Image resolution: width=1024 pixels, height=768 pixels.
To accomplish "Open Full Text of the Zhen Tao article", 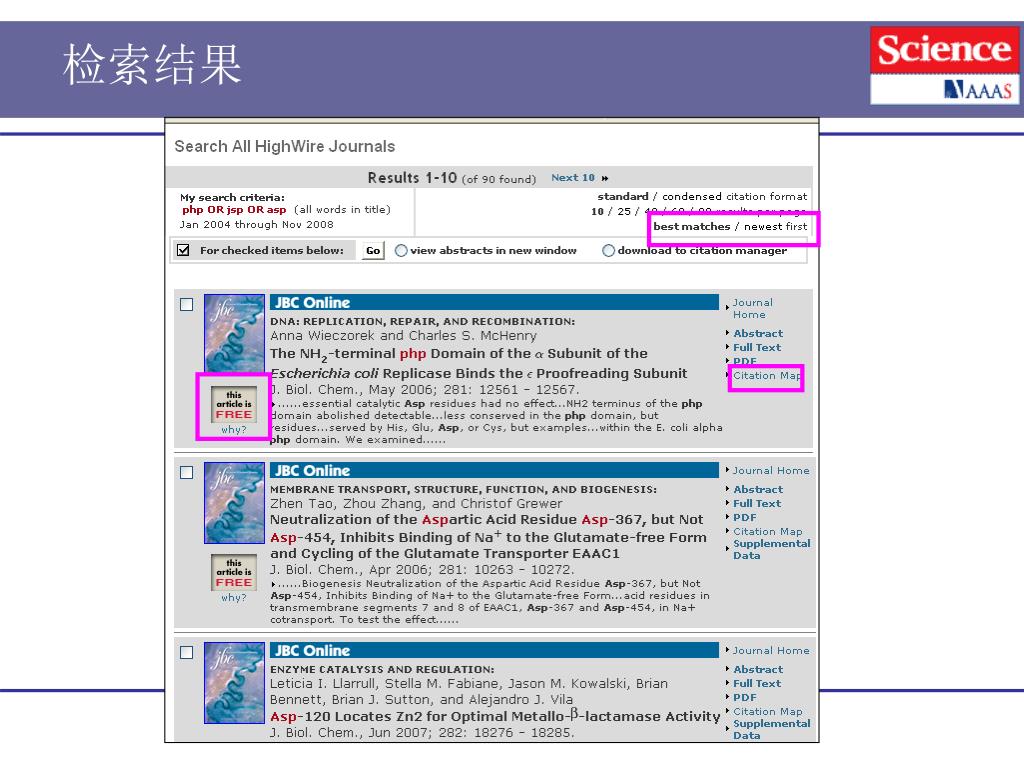I will pos(757,504).
